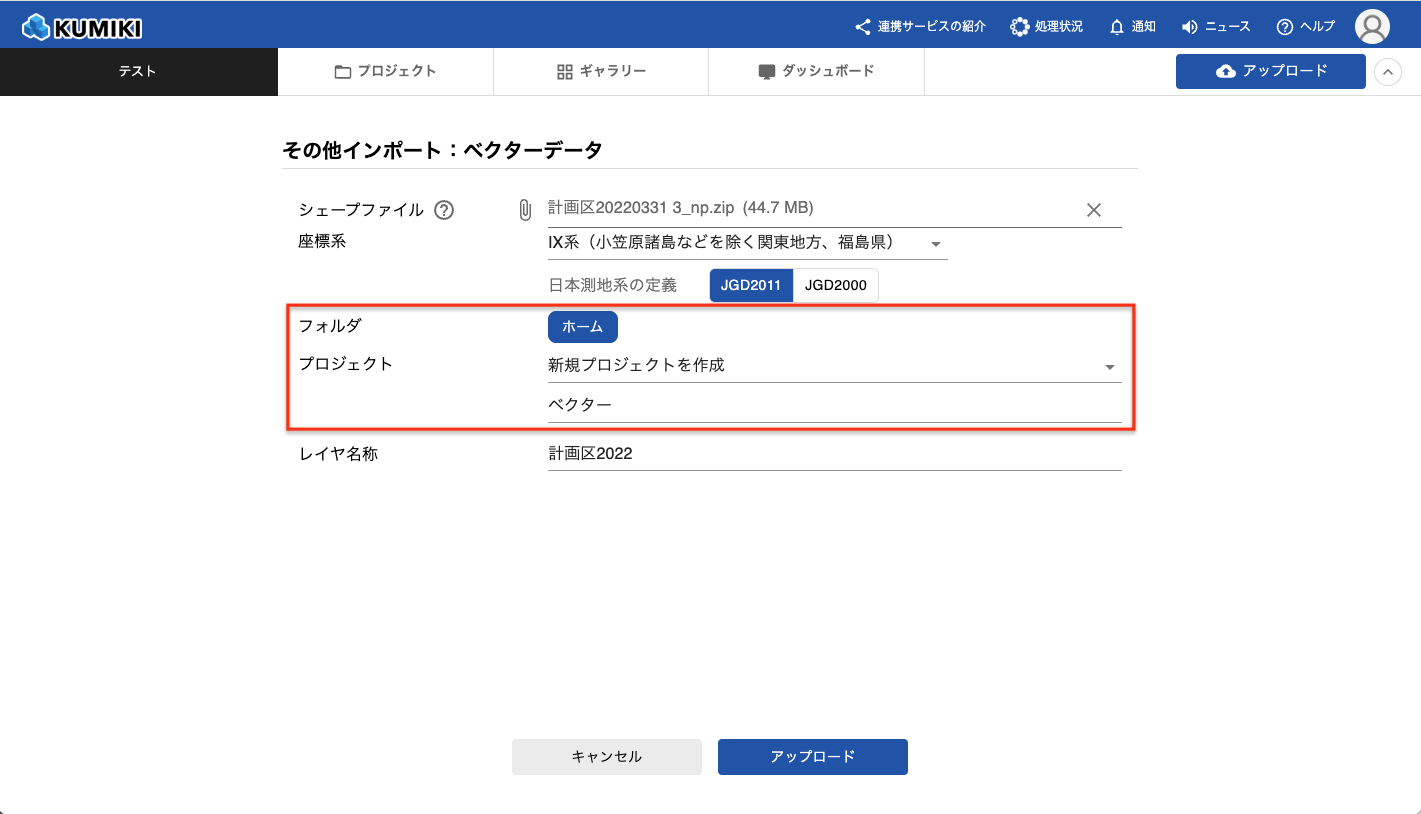
Task: Select JGD2000 geodetic datum
Action: pos(835,285)
